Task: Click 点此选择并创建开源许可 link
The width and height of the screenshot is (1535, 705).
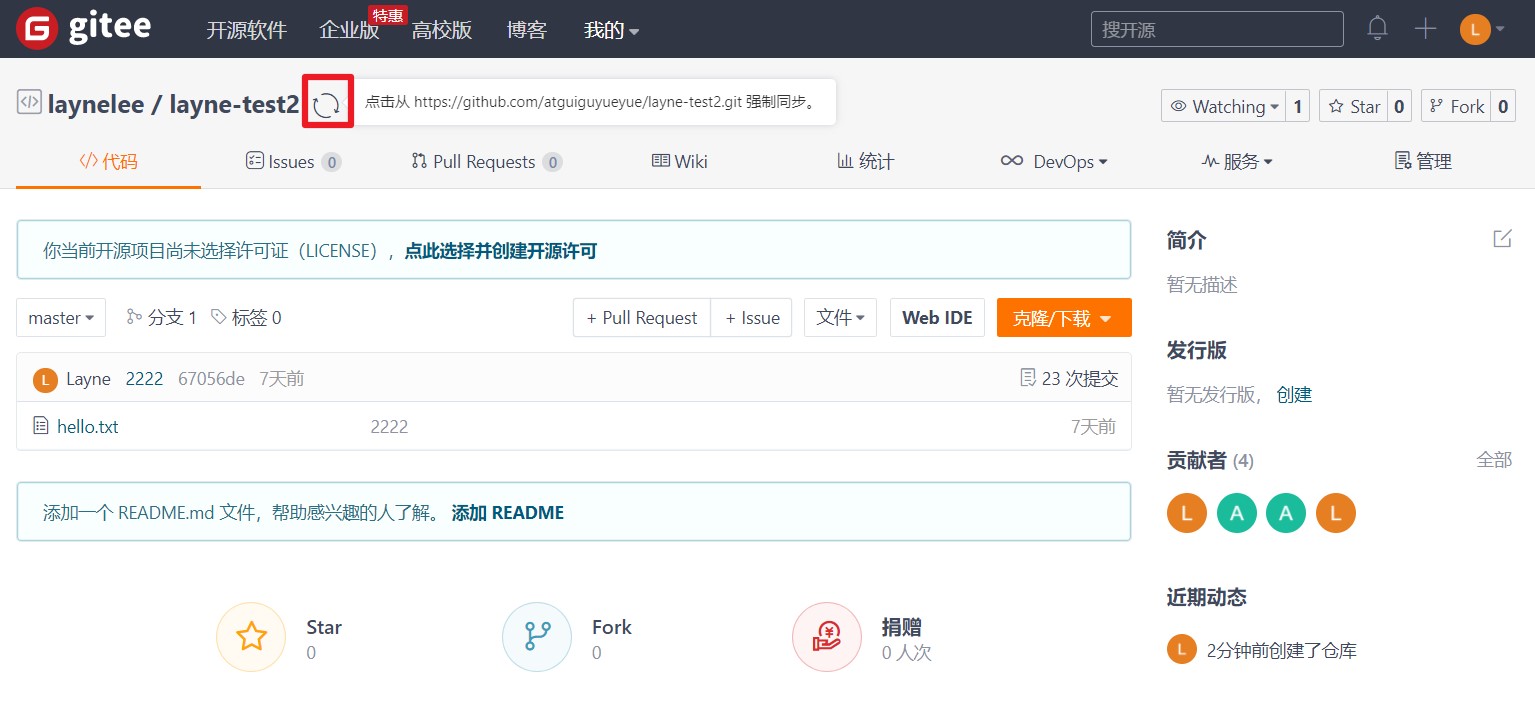Action: pyautogui.click(x=500, y=251)
